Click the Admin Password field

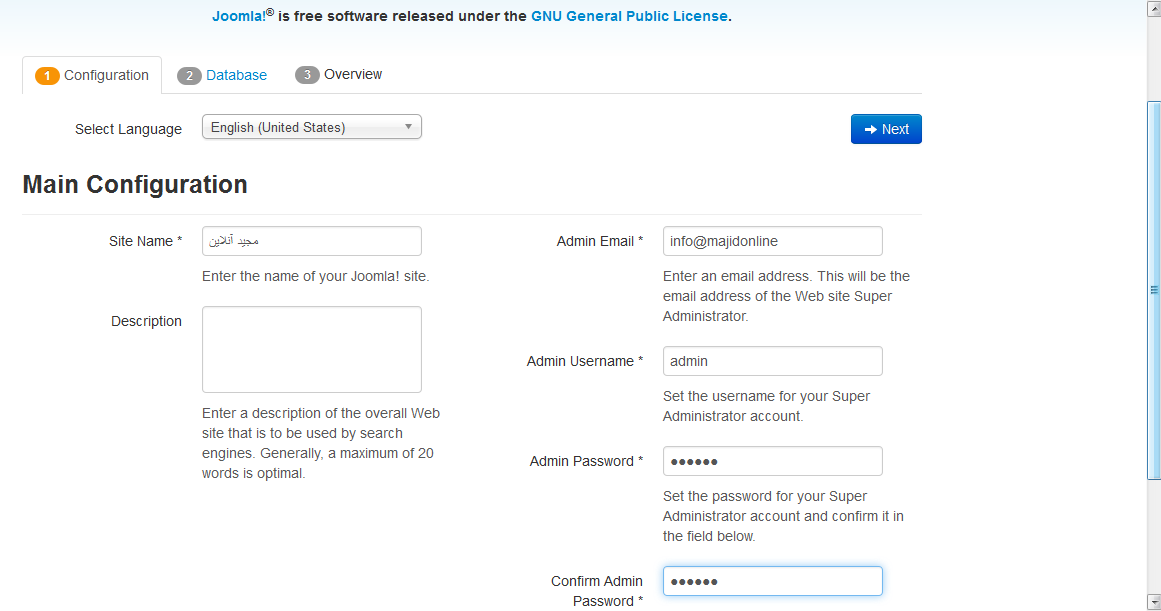point(772,461)
